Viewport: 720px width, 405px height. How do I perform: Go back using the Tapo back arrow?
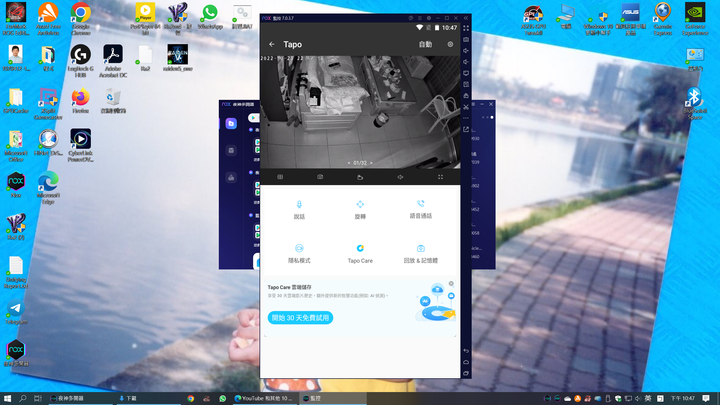[x=271, y=45]
